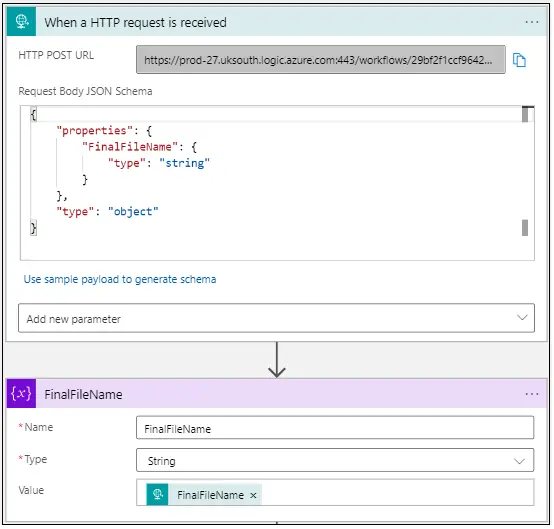Click the purple variable curly-brace icon
554x529 pixels.
(x=21, y=394)
